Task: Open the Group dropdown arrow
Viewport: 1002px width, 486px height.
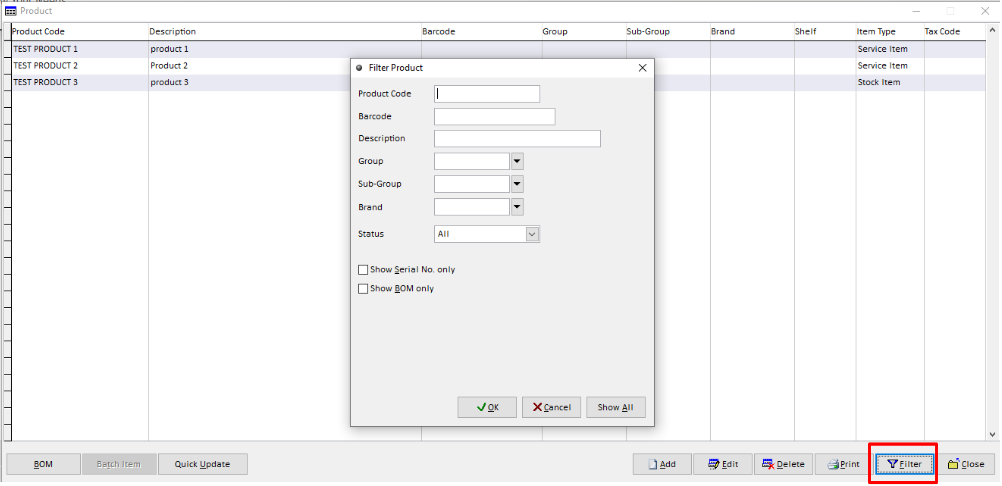Action: pyautogui.click(x=518, y=161)
